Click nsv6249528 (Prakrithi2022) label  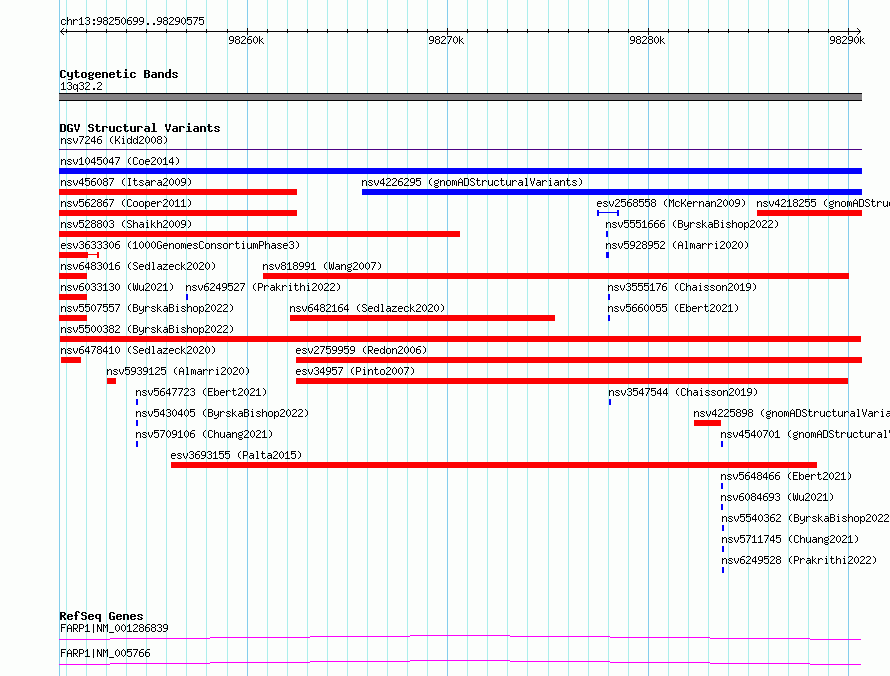point(799,560)
